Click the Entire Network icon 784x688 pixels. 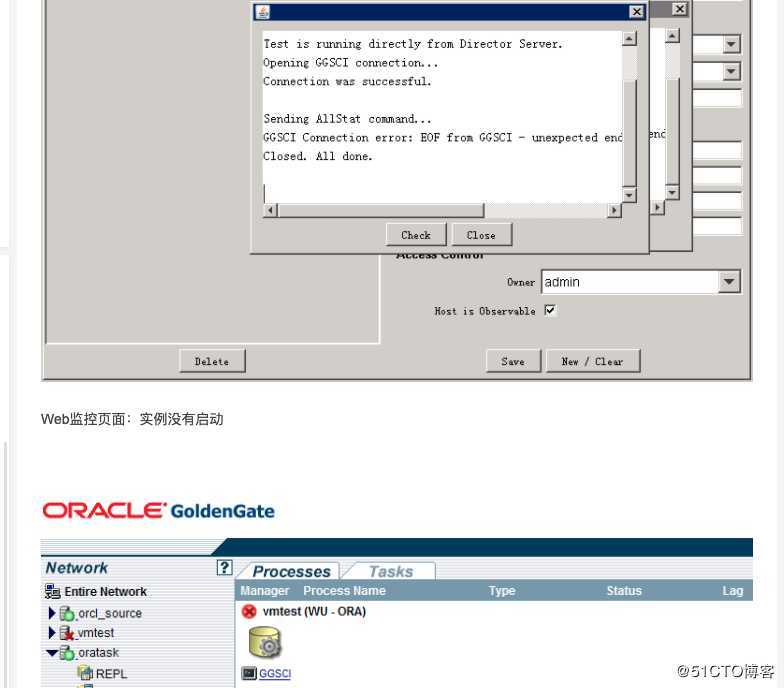tap(52, 592)
